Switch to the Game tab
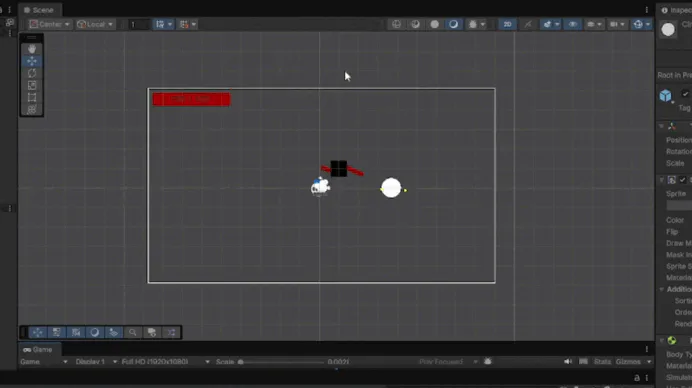 point(38,350)
